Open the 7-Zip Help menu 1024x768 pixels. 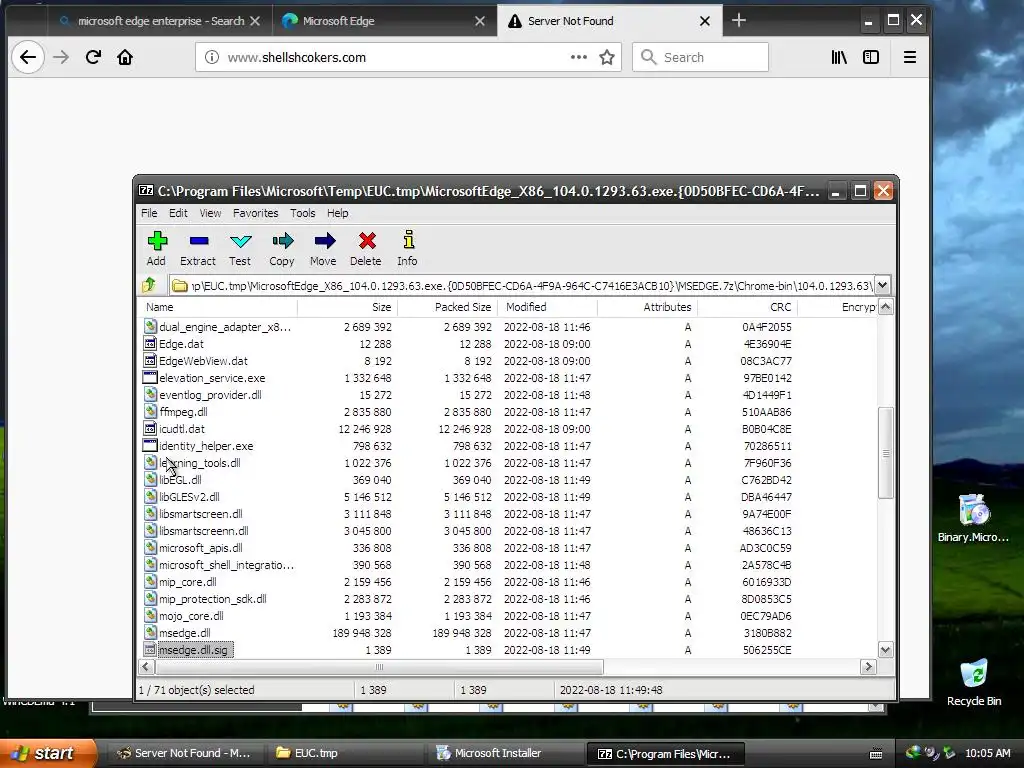click(338, 213)
